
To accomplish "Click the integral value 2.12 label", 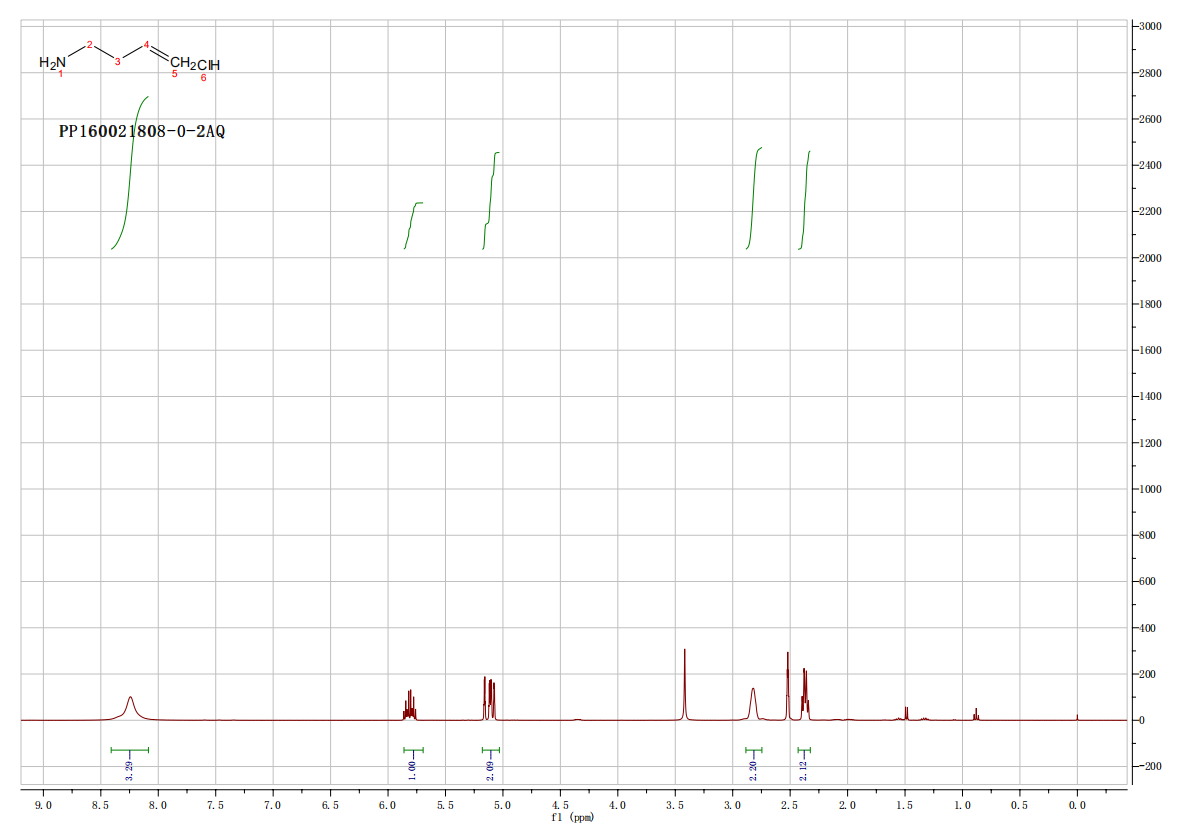I will click(803, 770).
